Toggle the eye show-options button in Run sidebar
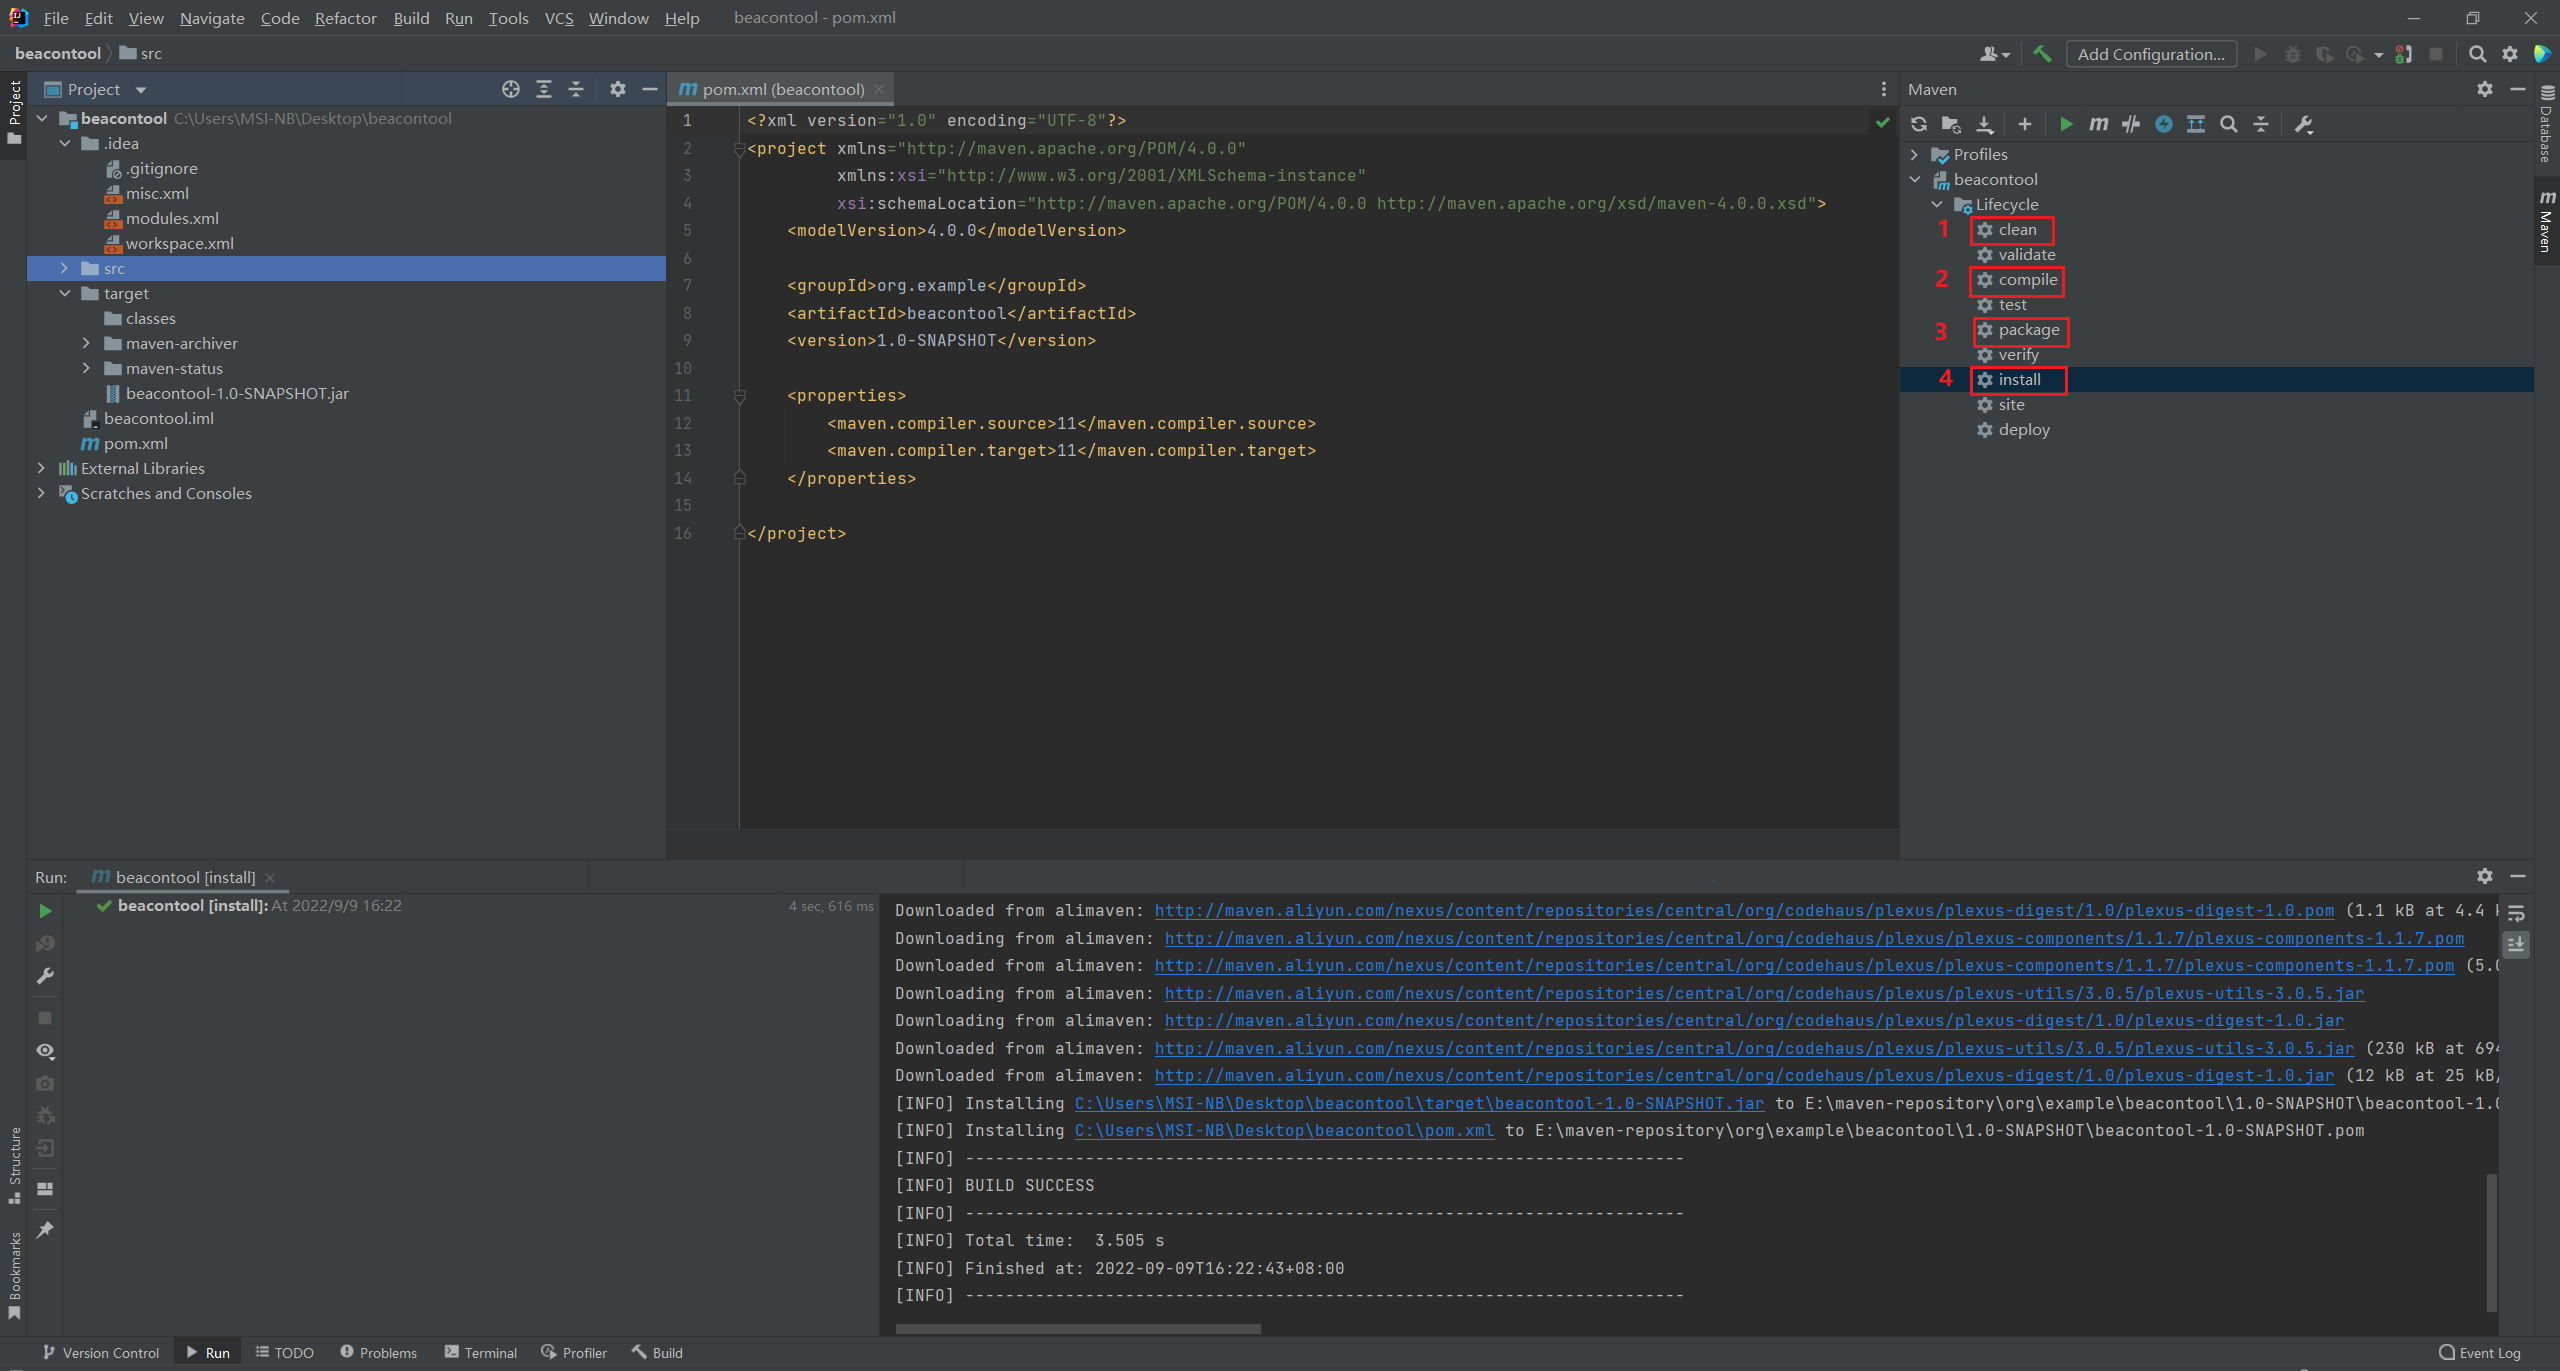 45,1051
